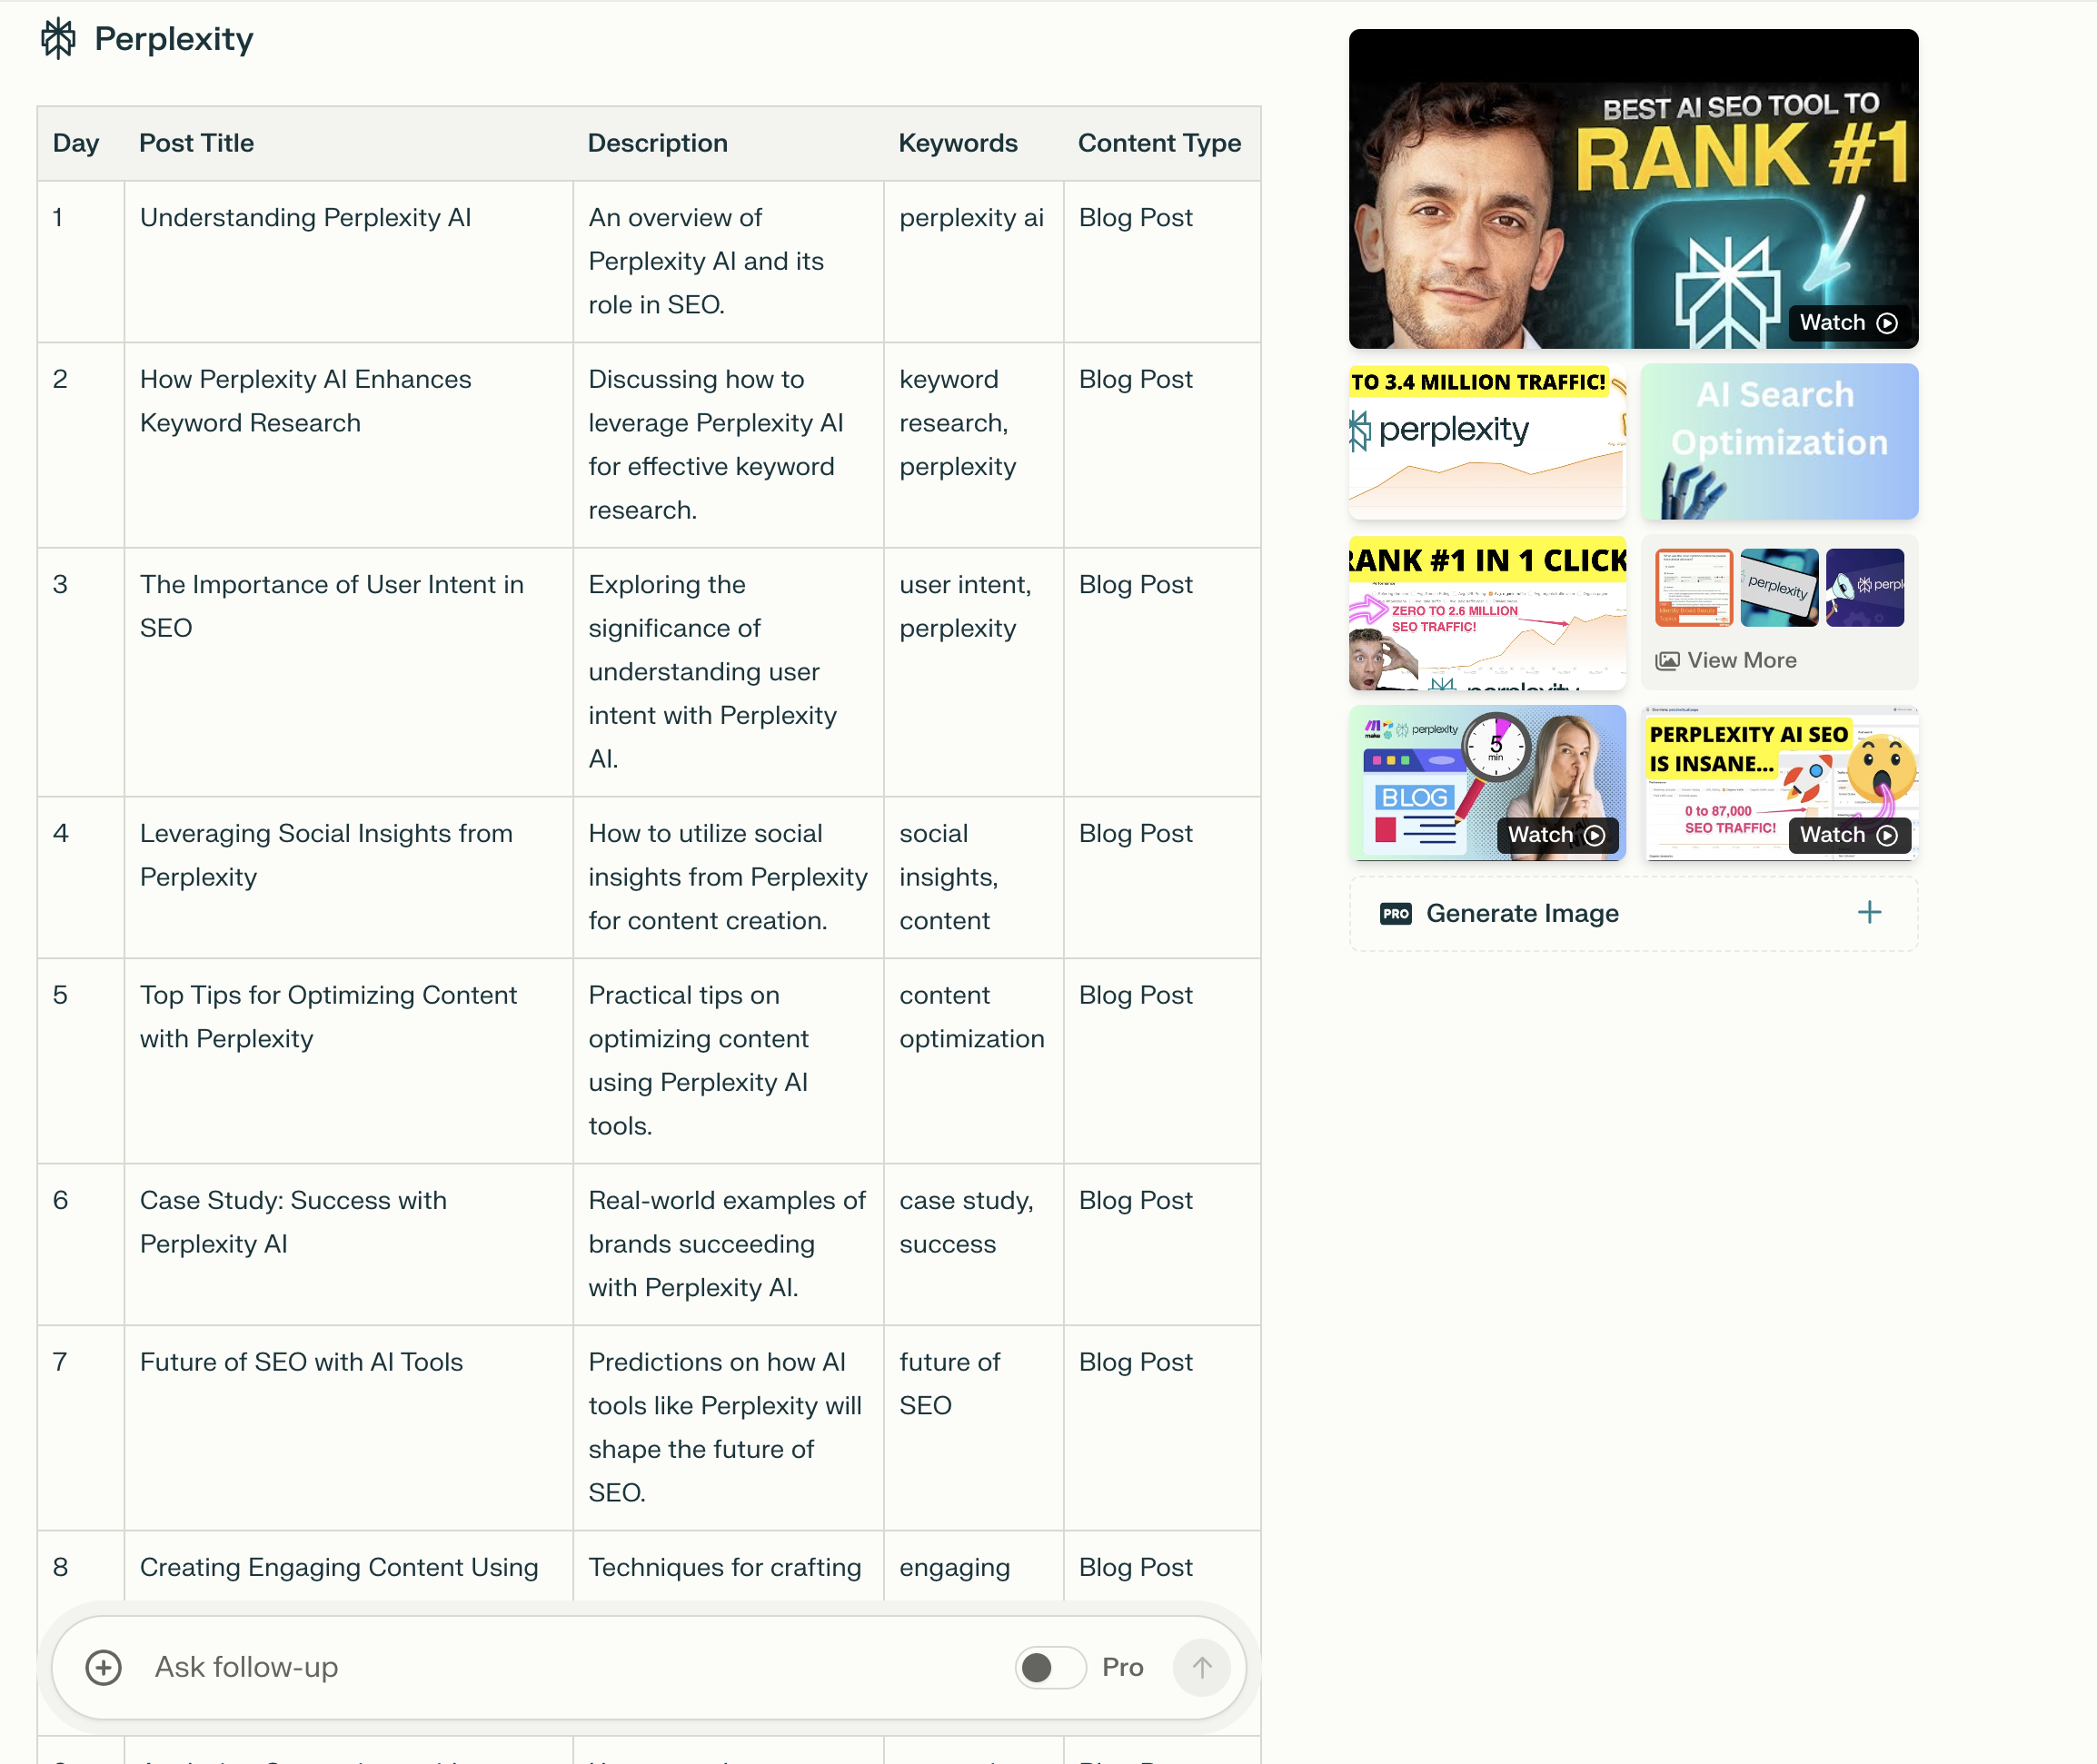The height and width of the screenshot is (1764, 2097).
Task: Click the View More image icon
Action: pos(1667,660)
